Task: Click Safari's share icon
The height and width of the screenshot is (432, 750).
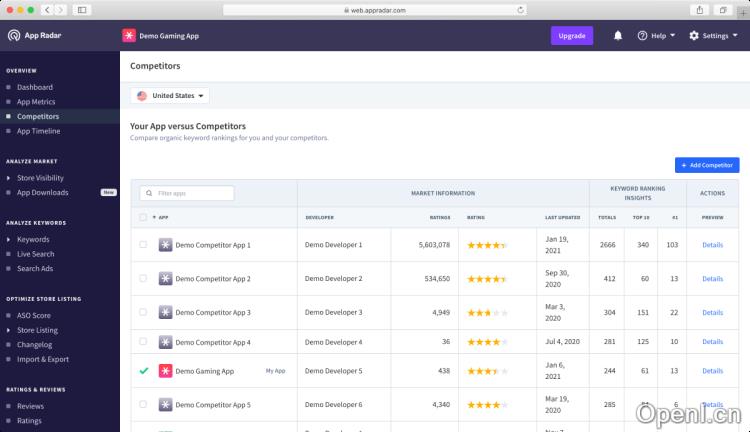Action: [x=699, y=9]
